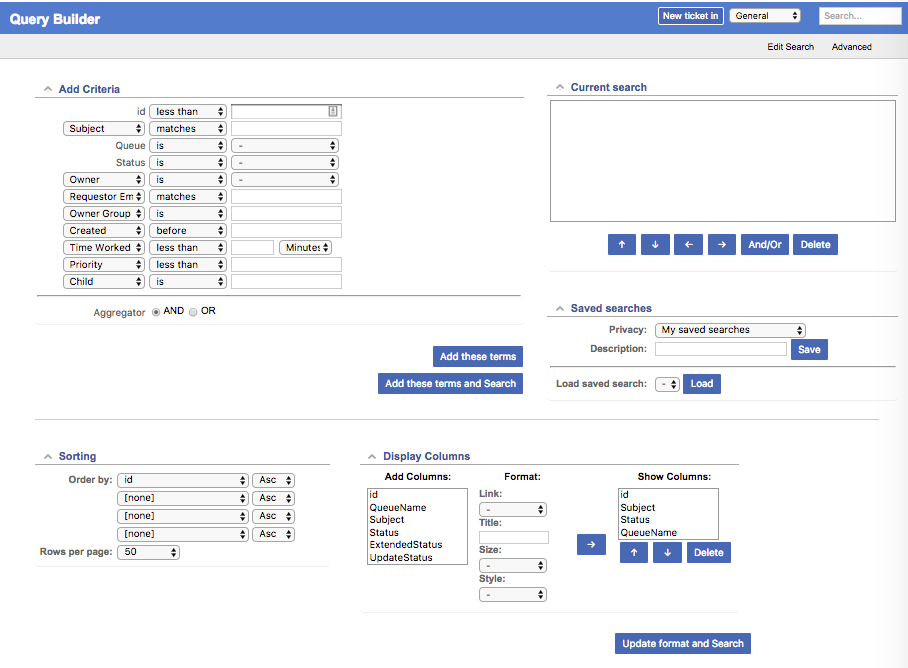908x668 pixels.
Task: Open the Rows per page dropdown
Action: [148, 551]
